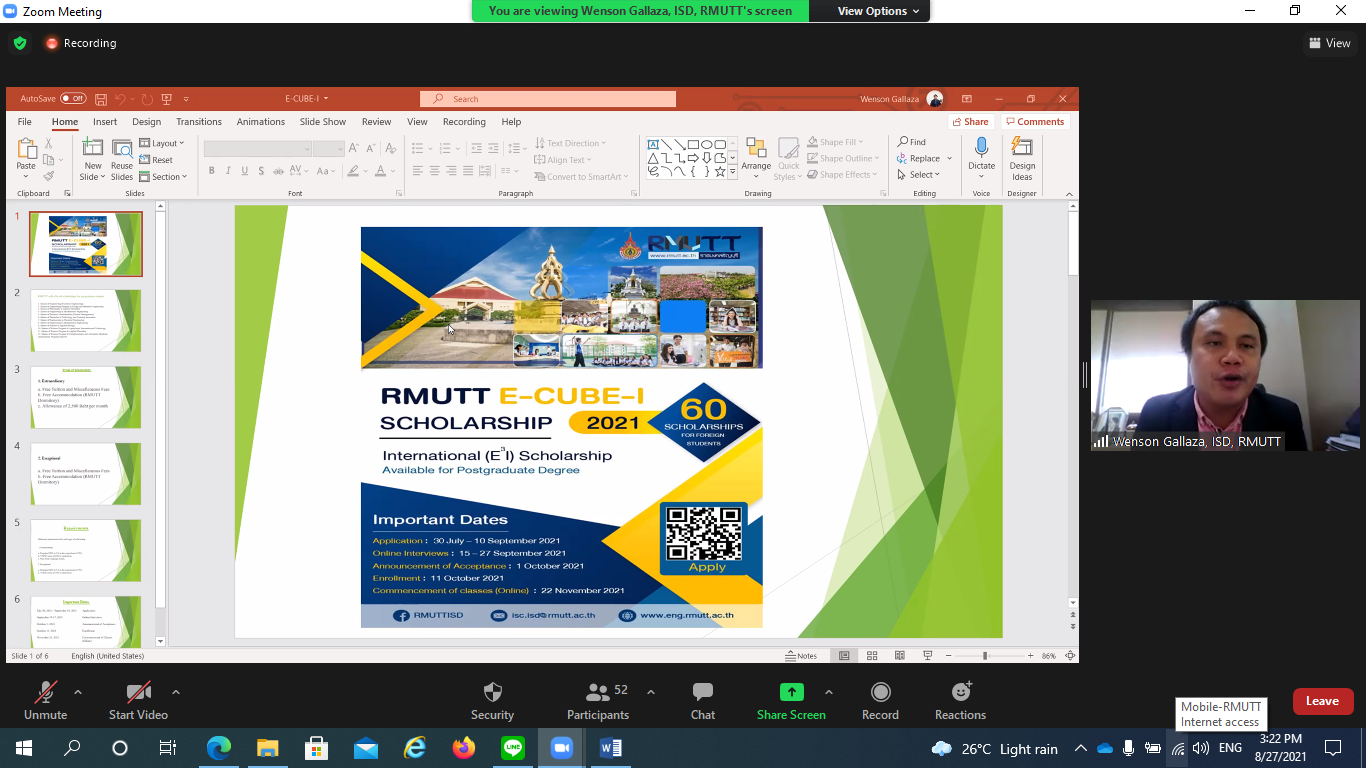Toggle Italic formatting button
The width and height of the screenshot is (1366, 768).
click(x=228, y=171)
